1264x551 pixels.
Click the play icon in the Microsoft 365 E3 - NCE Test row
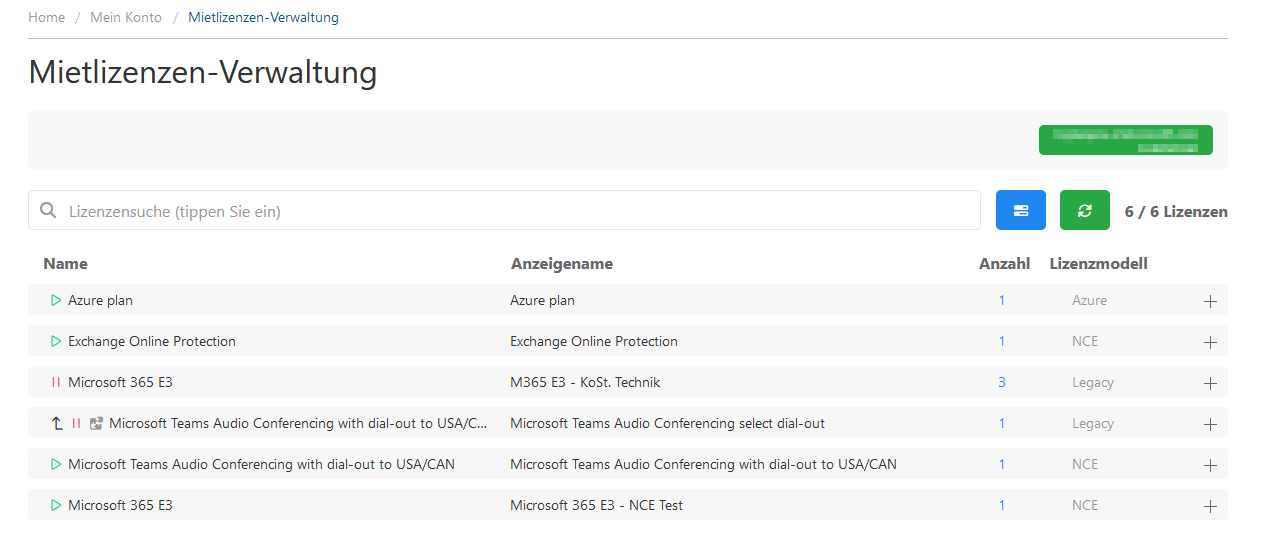[56, 505]
